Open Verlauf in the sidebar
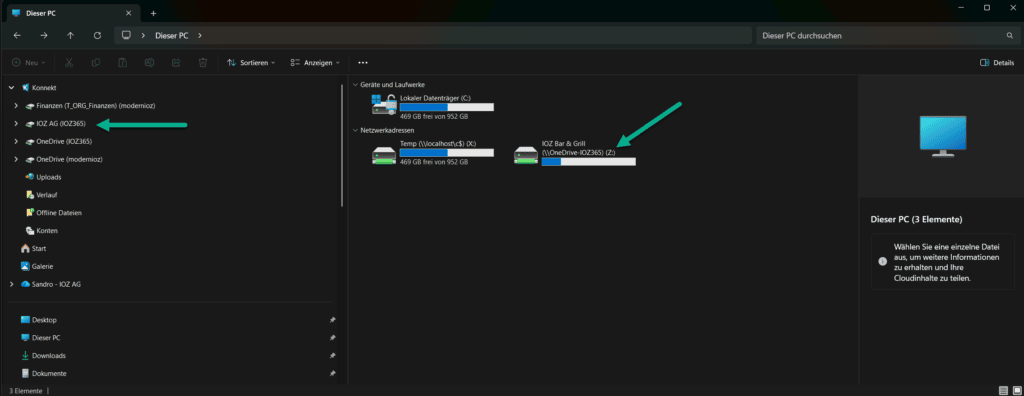Screen dimensions: 1024x396 click(x=42, y=195)
